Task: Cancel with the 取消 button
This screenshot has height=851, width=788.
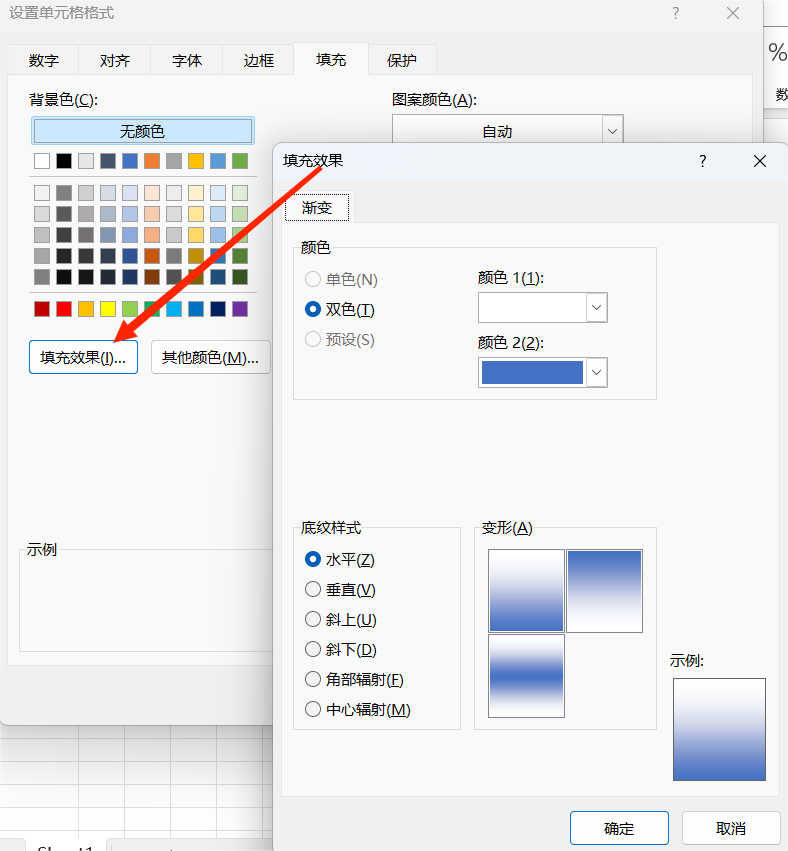Action: tap(731, 828)
